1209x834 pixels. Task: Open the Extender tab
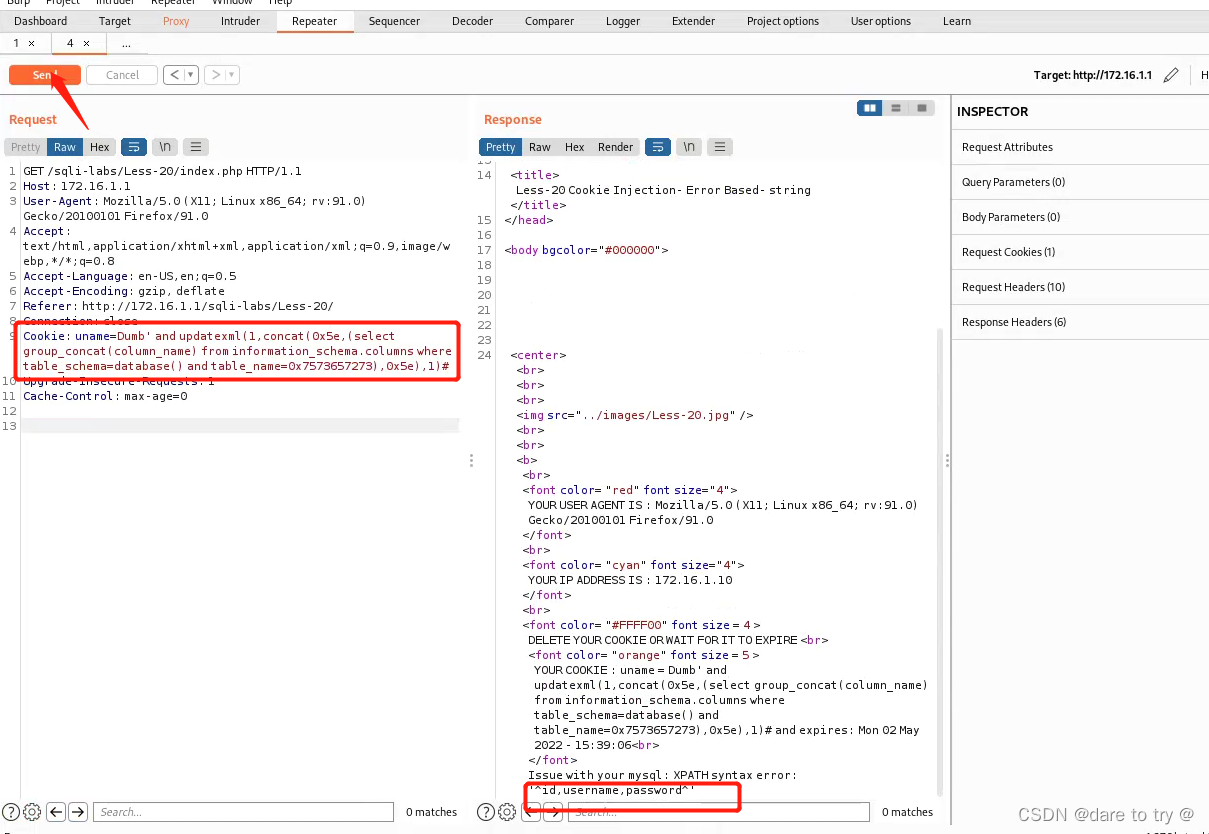(693, 21)
